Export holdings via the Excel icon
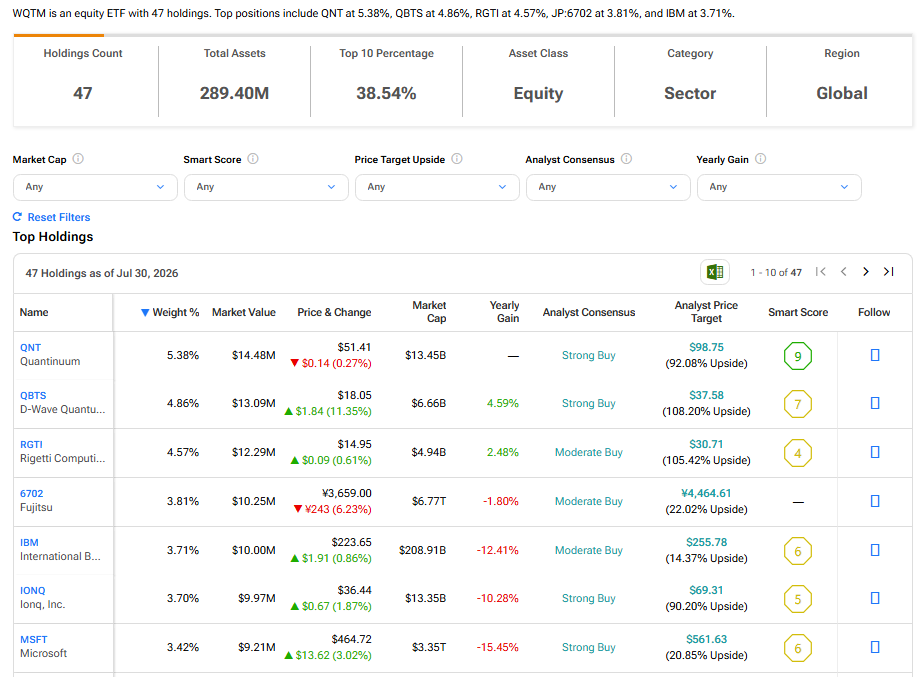The width and height of the screenshot is (924, 677). coord(715,272)
